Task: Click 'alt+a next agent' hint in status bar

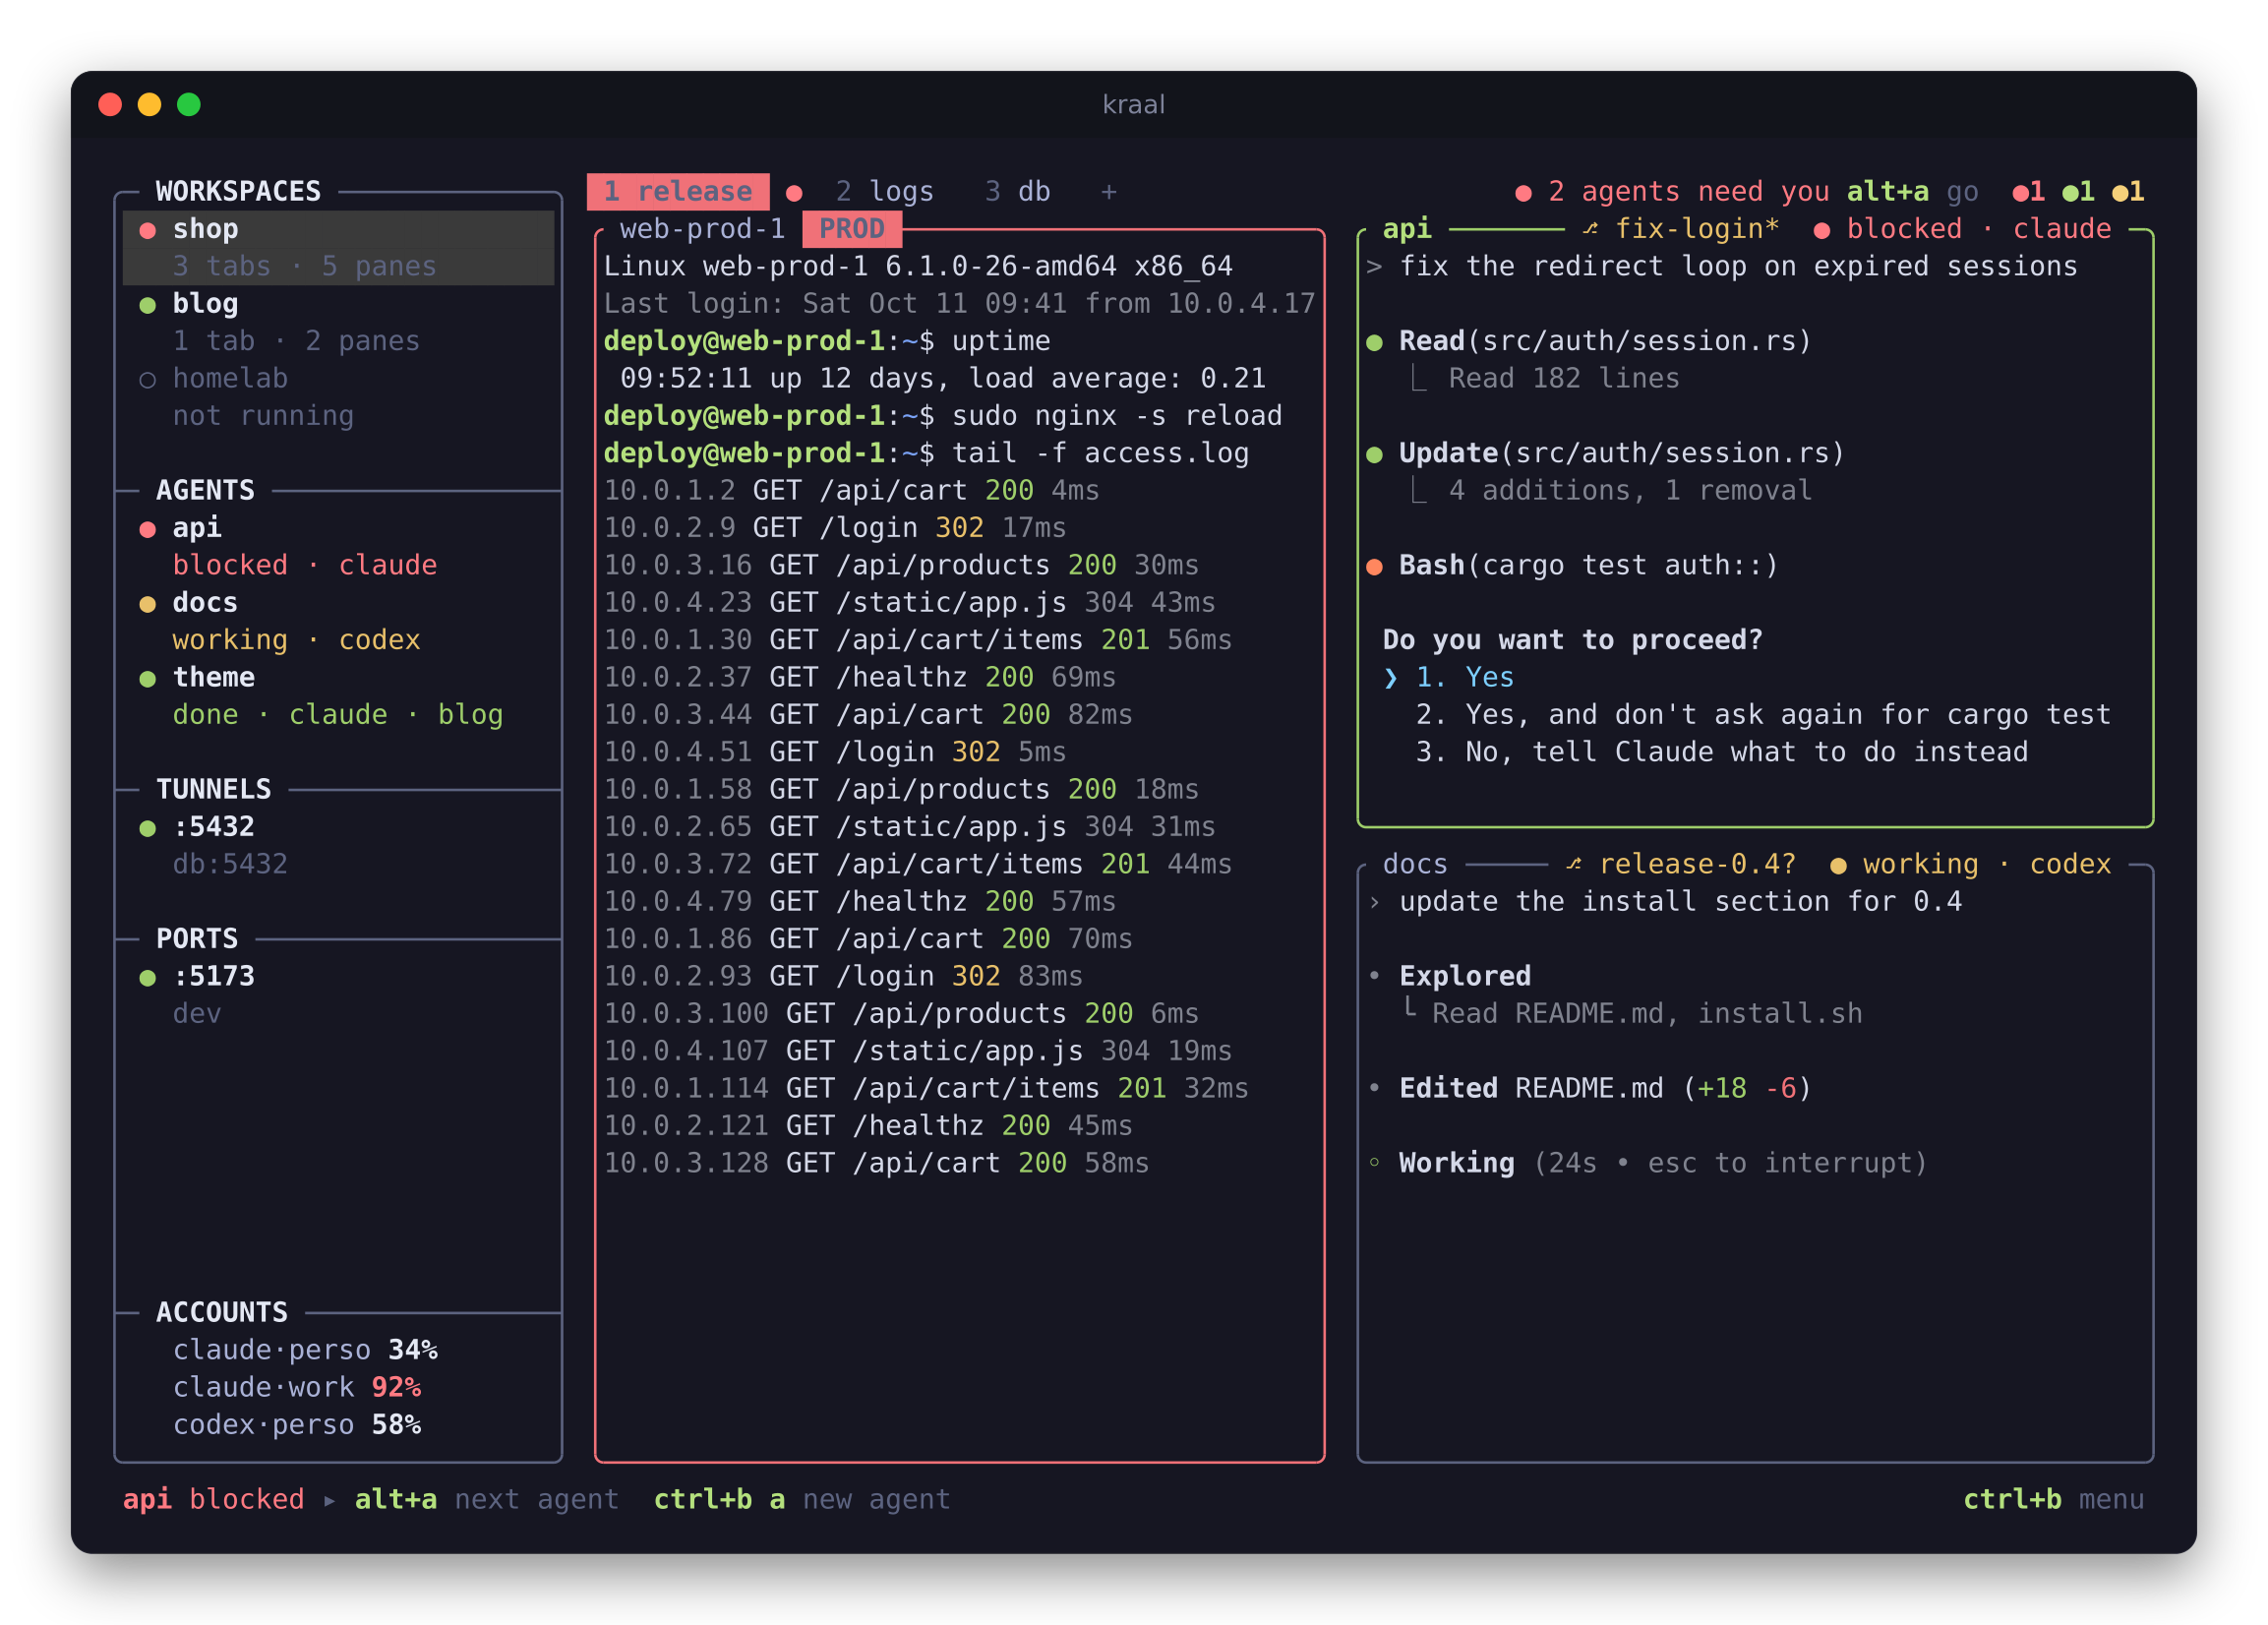Action: (x=487, y=1499)
